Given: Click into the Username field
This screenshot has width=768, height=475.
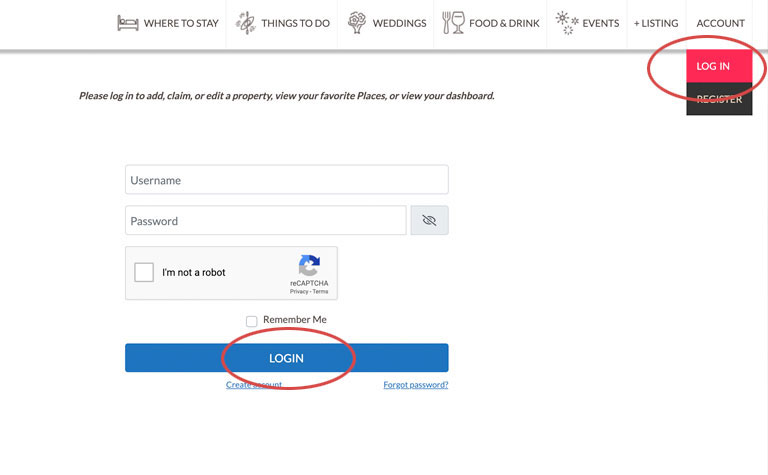Looking at the screenshot, I should 286,180.
